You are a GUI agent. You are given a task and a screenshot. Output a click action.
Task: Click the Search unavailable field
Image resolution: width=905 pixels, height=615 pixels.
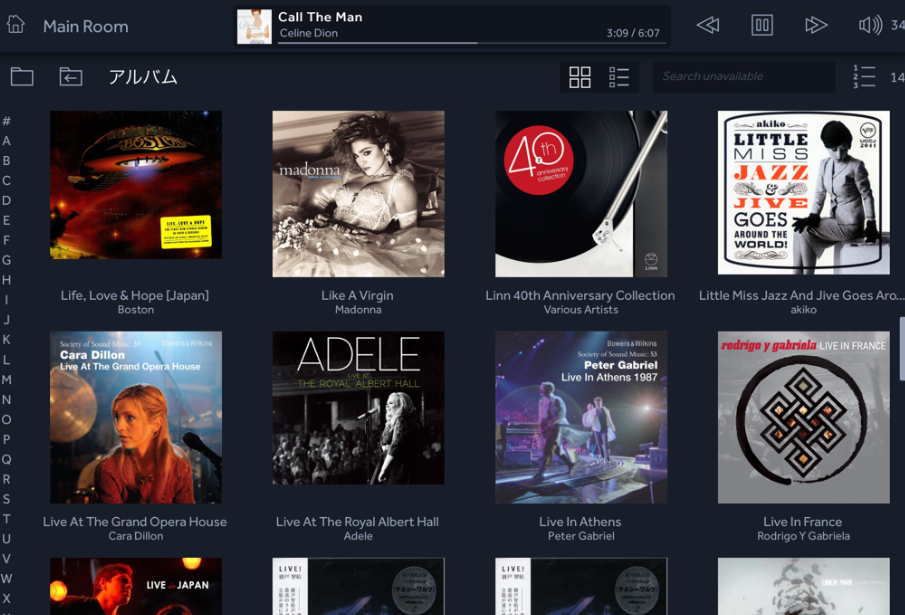tap(744, 77)
